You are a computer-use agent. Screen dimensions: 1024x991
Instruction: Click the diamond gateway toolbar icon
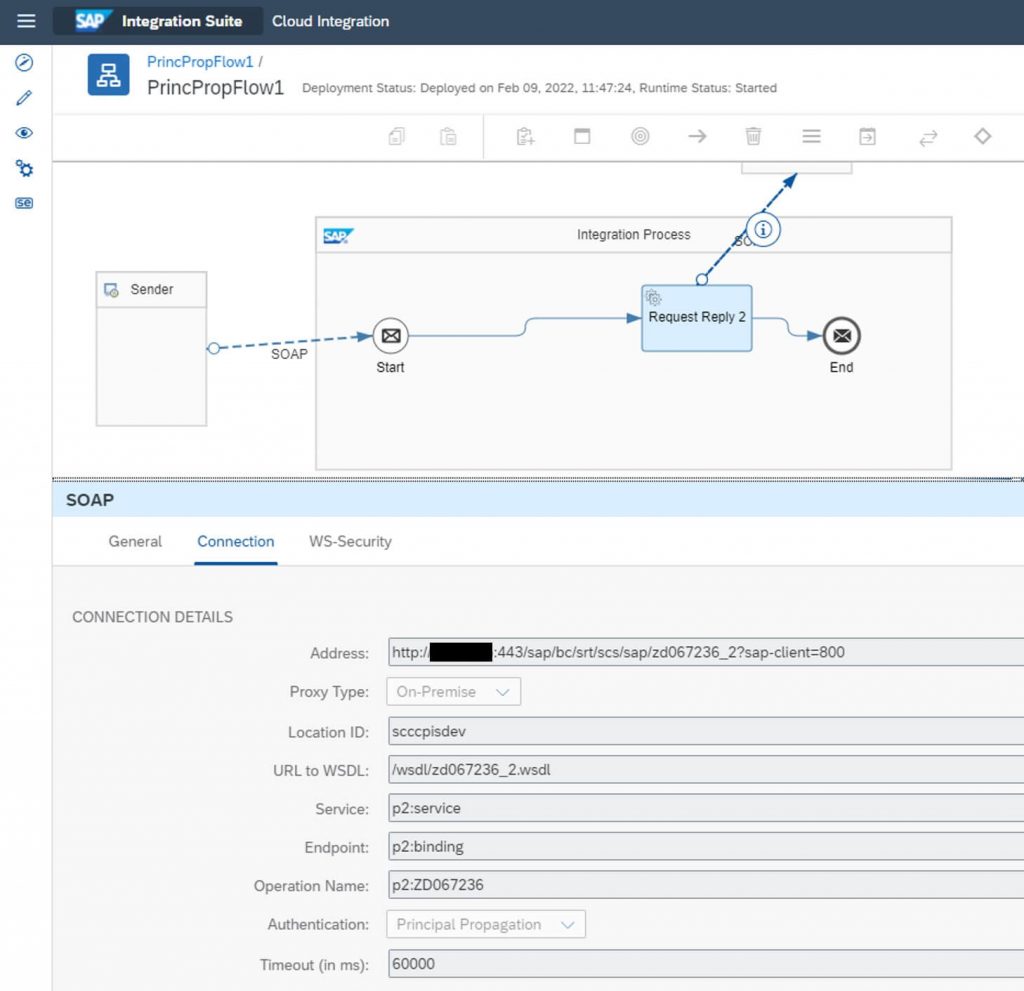(x=983, y=136)
